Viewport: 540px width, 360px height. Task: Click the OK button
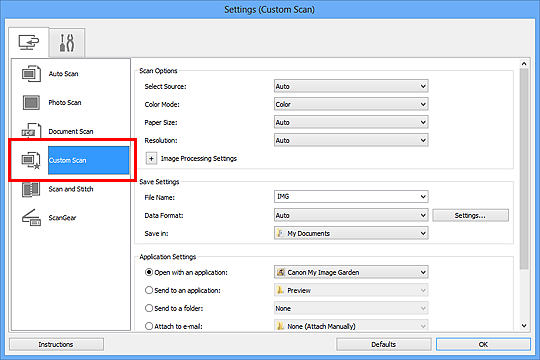tap(483, 344)
